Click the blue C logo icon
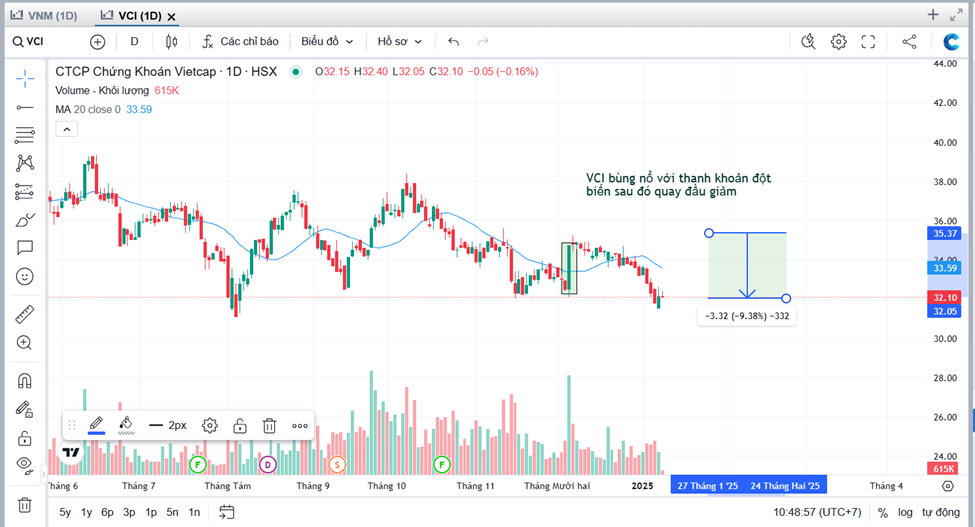 coord(951,42)
